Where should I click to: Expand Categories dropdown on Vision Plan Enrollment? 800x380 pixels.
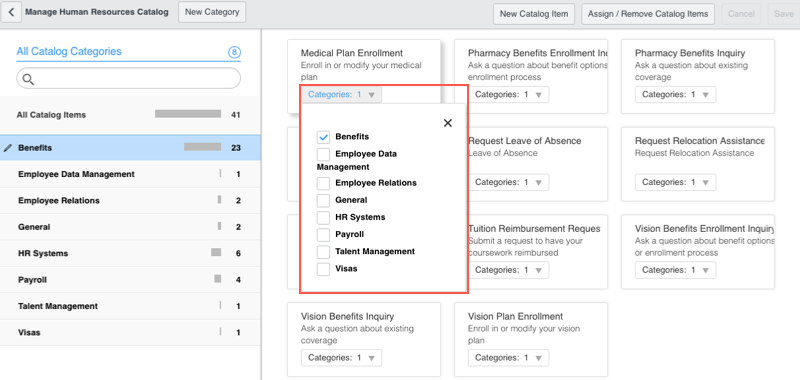pos(508,358)
